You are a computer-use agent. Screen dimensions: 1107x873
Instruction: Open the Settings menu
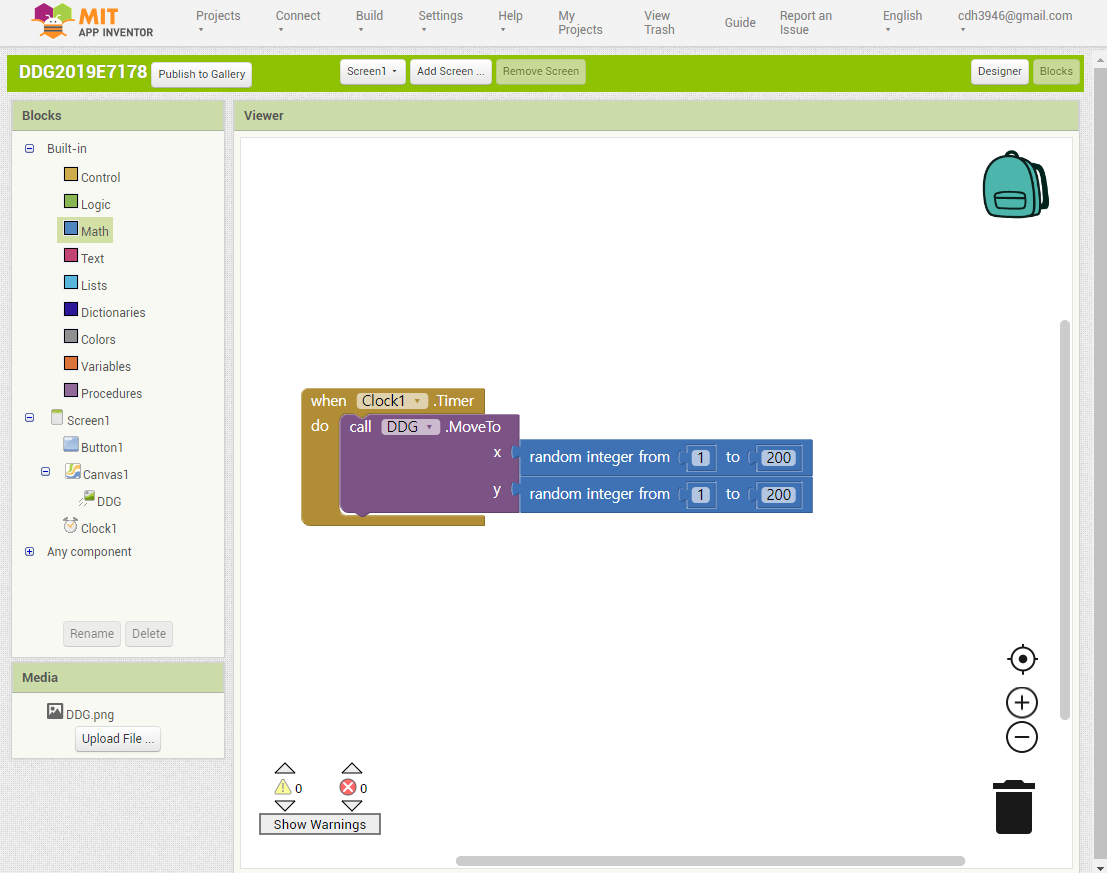[x=441, y=21]
